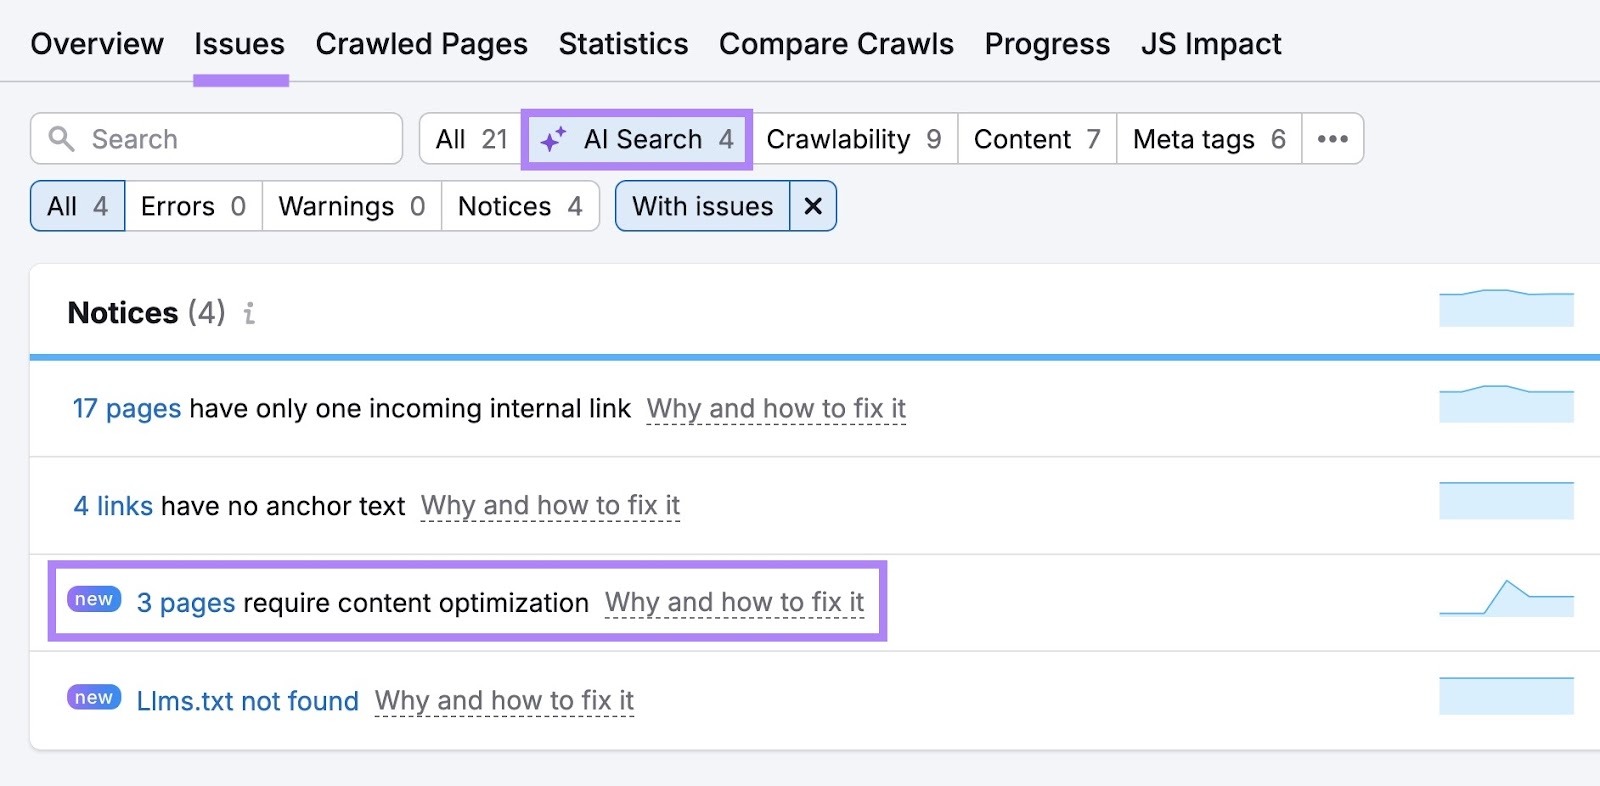The width and height of the screenshot is (1600, 786).
Task: Click Why and how to fix Llms.txt issue
Action: tap(503, 700)
